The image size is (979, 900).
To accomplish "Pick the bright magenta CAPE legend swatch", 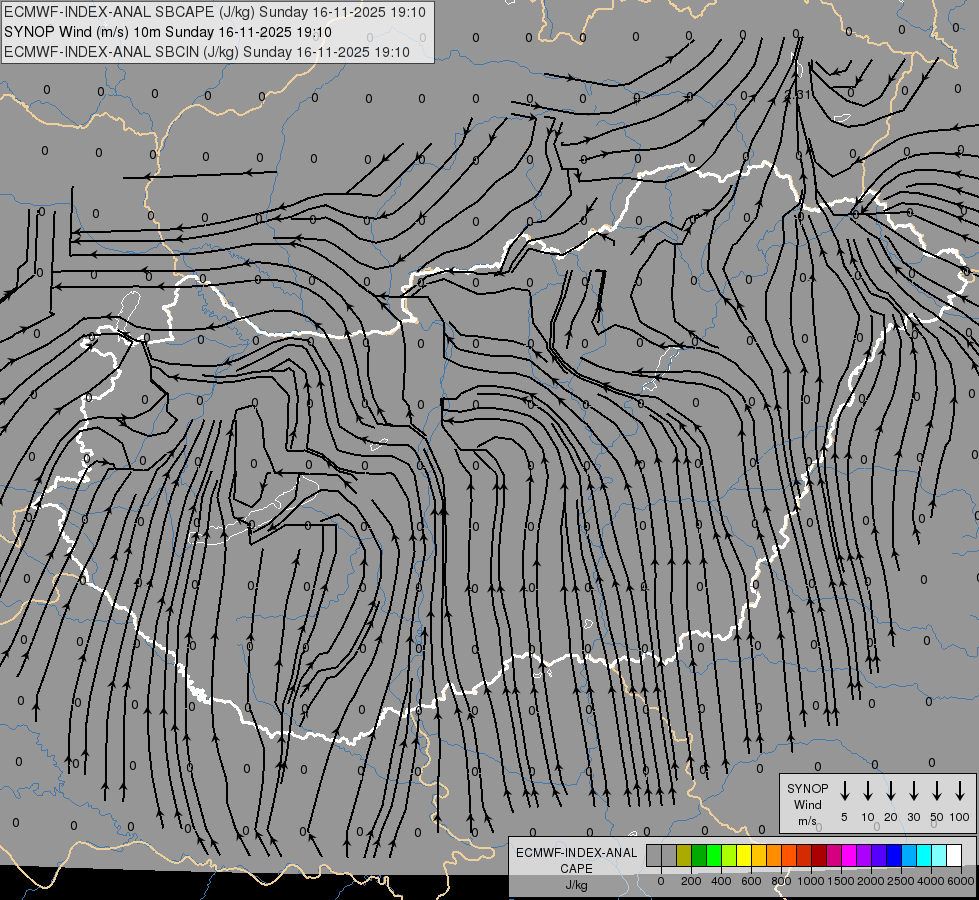I will pyautogui.click(x=850, y=855).
